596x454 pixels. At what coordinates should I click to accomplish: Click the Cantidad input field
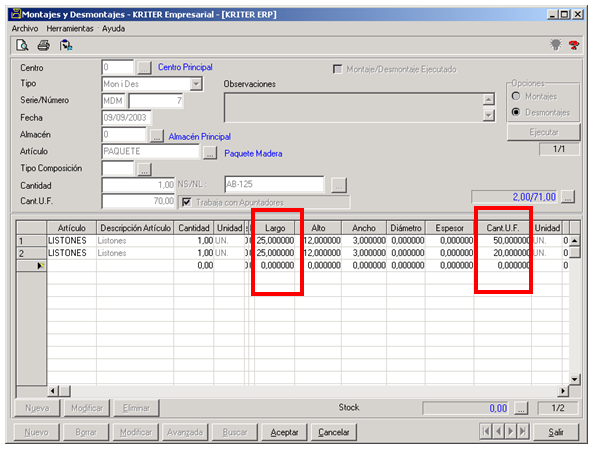click(x=138, y=185)
